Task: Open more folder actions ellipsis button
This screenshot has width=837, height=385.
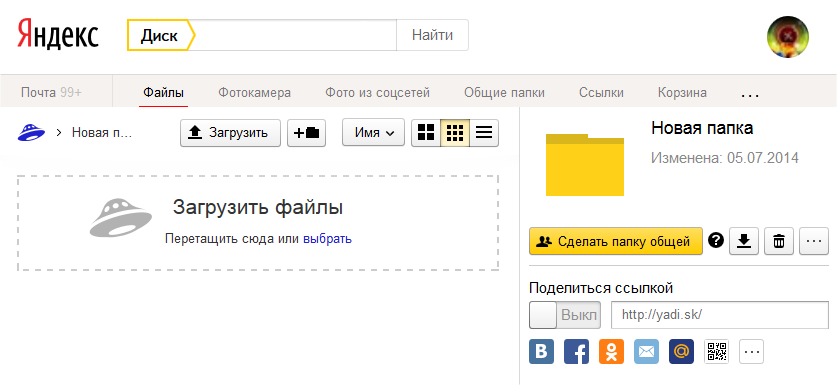Action: coord(814,241)
